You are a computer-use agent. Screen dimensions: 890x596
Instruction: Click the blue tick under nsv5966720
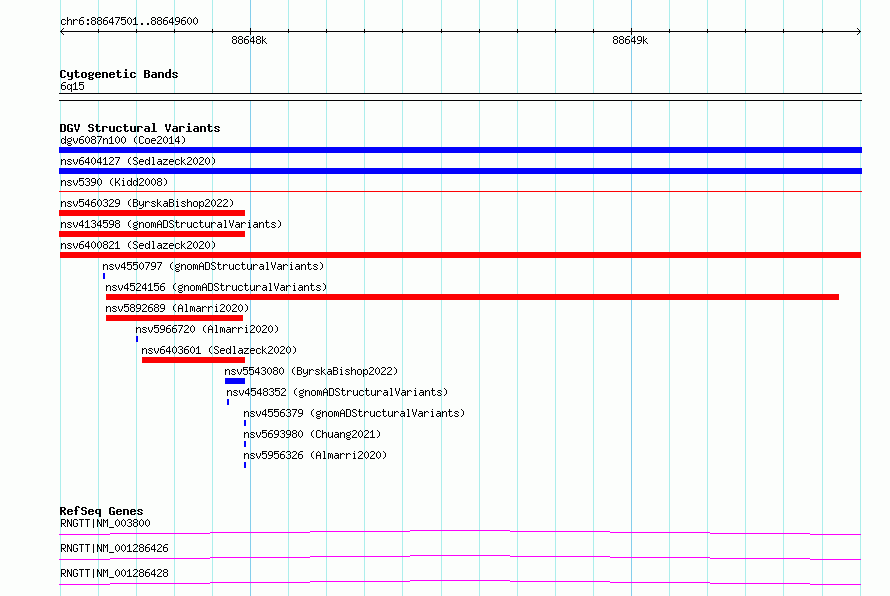pos(137,339)
